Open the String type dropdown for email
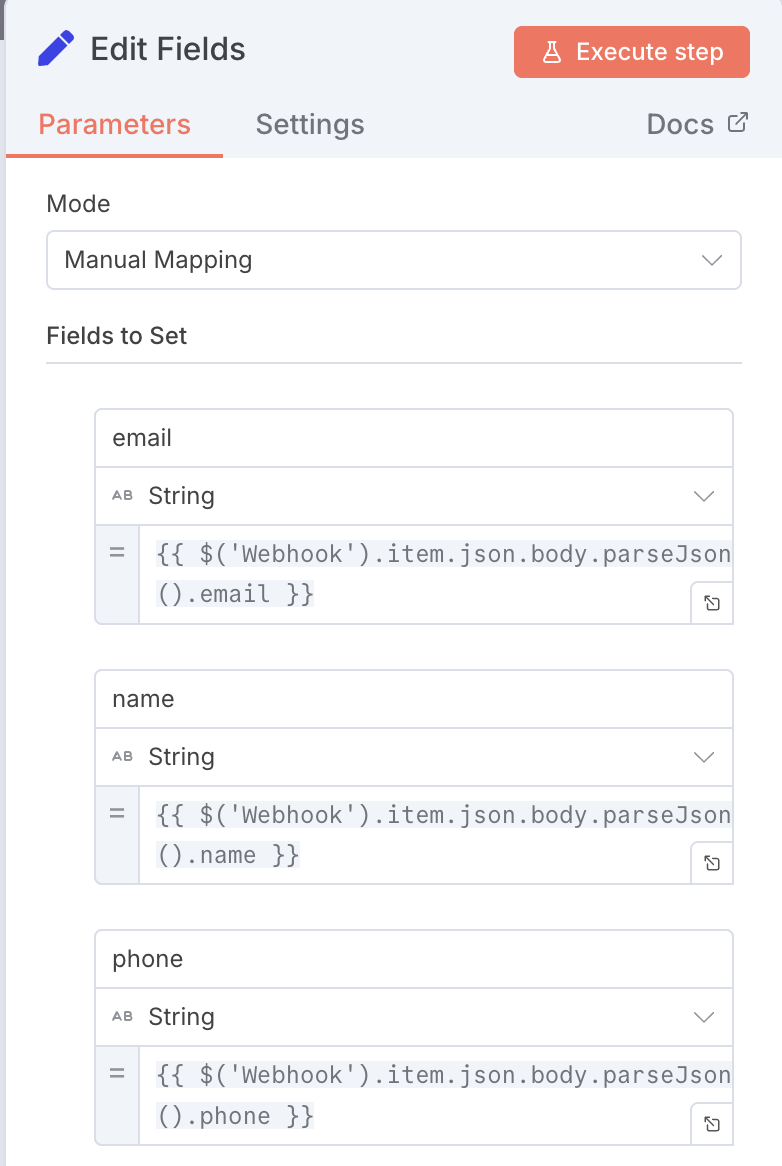The height and width of the screenshot is (1166, 782). click(x=414, y=496)
